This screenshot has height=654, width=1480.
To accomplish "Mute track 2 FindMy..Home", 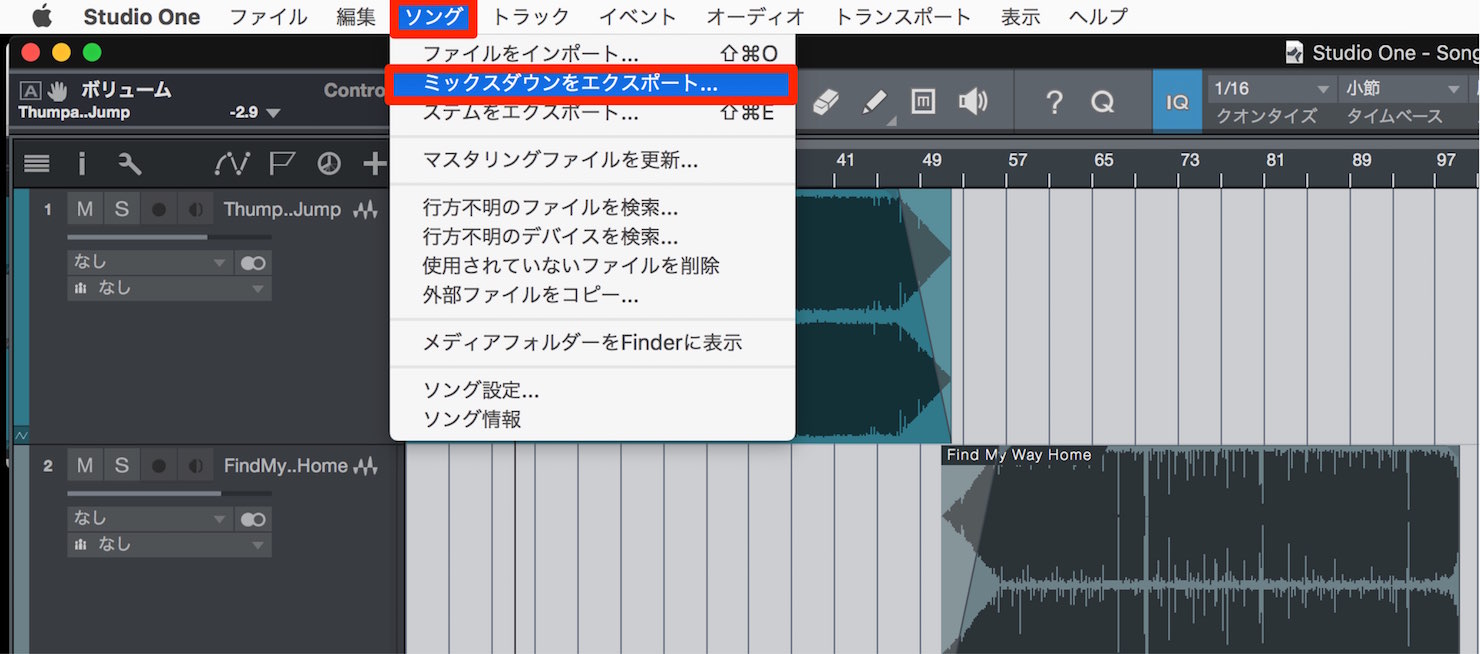I will tap(85, 466).
